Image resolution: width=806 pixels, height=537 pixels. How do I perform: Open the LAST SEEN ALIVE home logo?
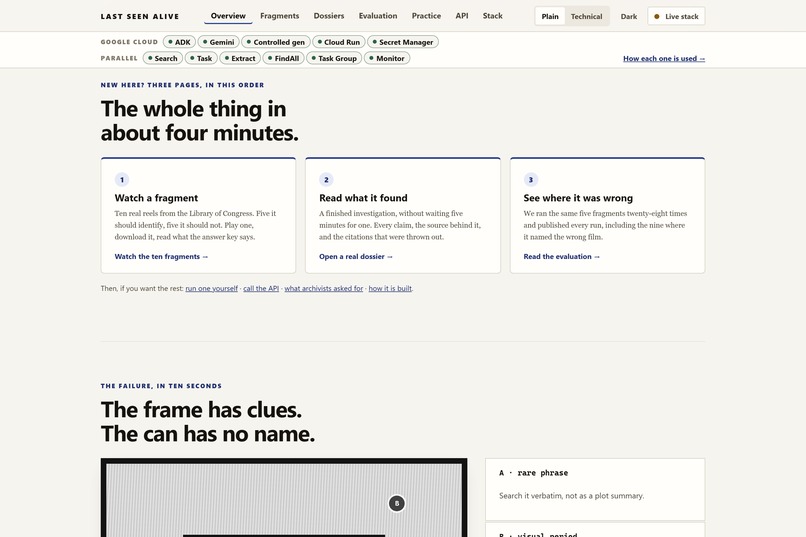[x=140, y=16]
